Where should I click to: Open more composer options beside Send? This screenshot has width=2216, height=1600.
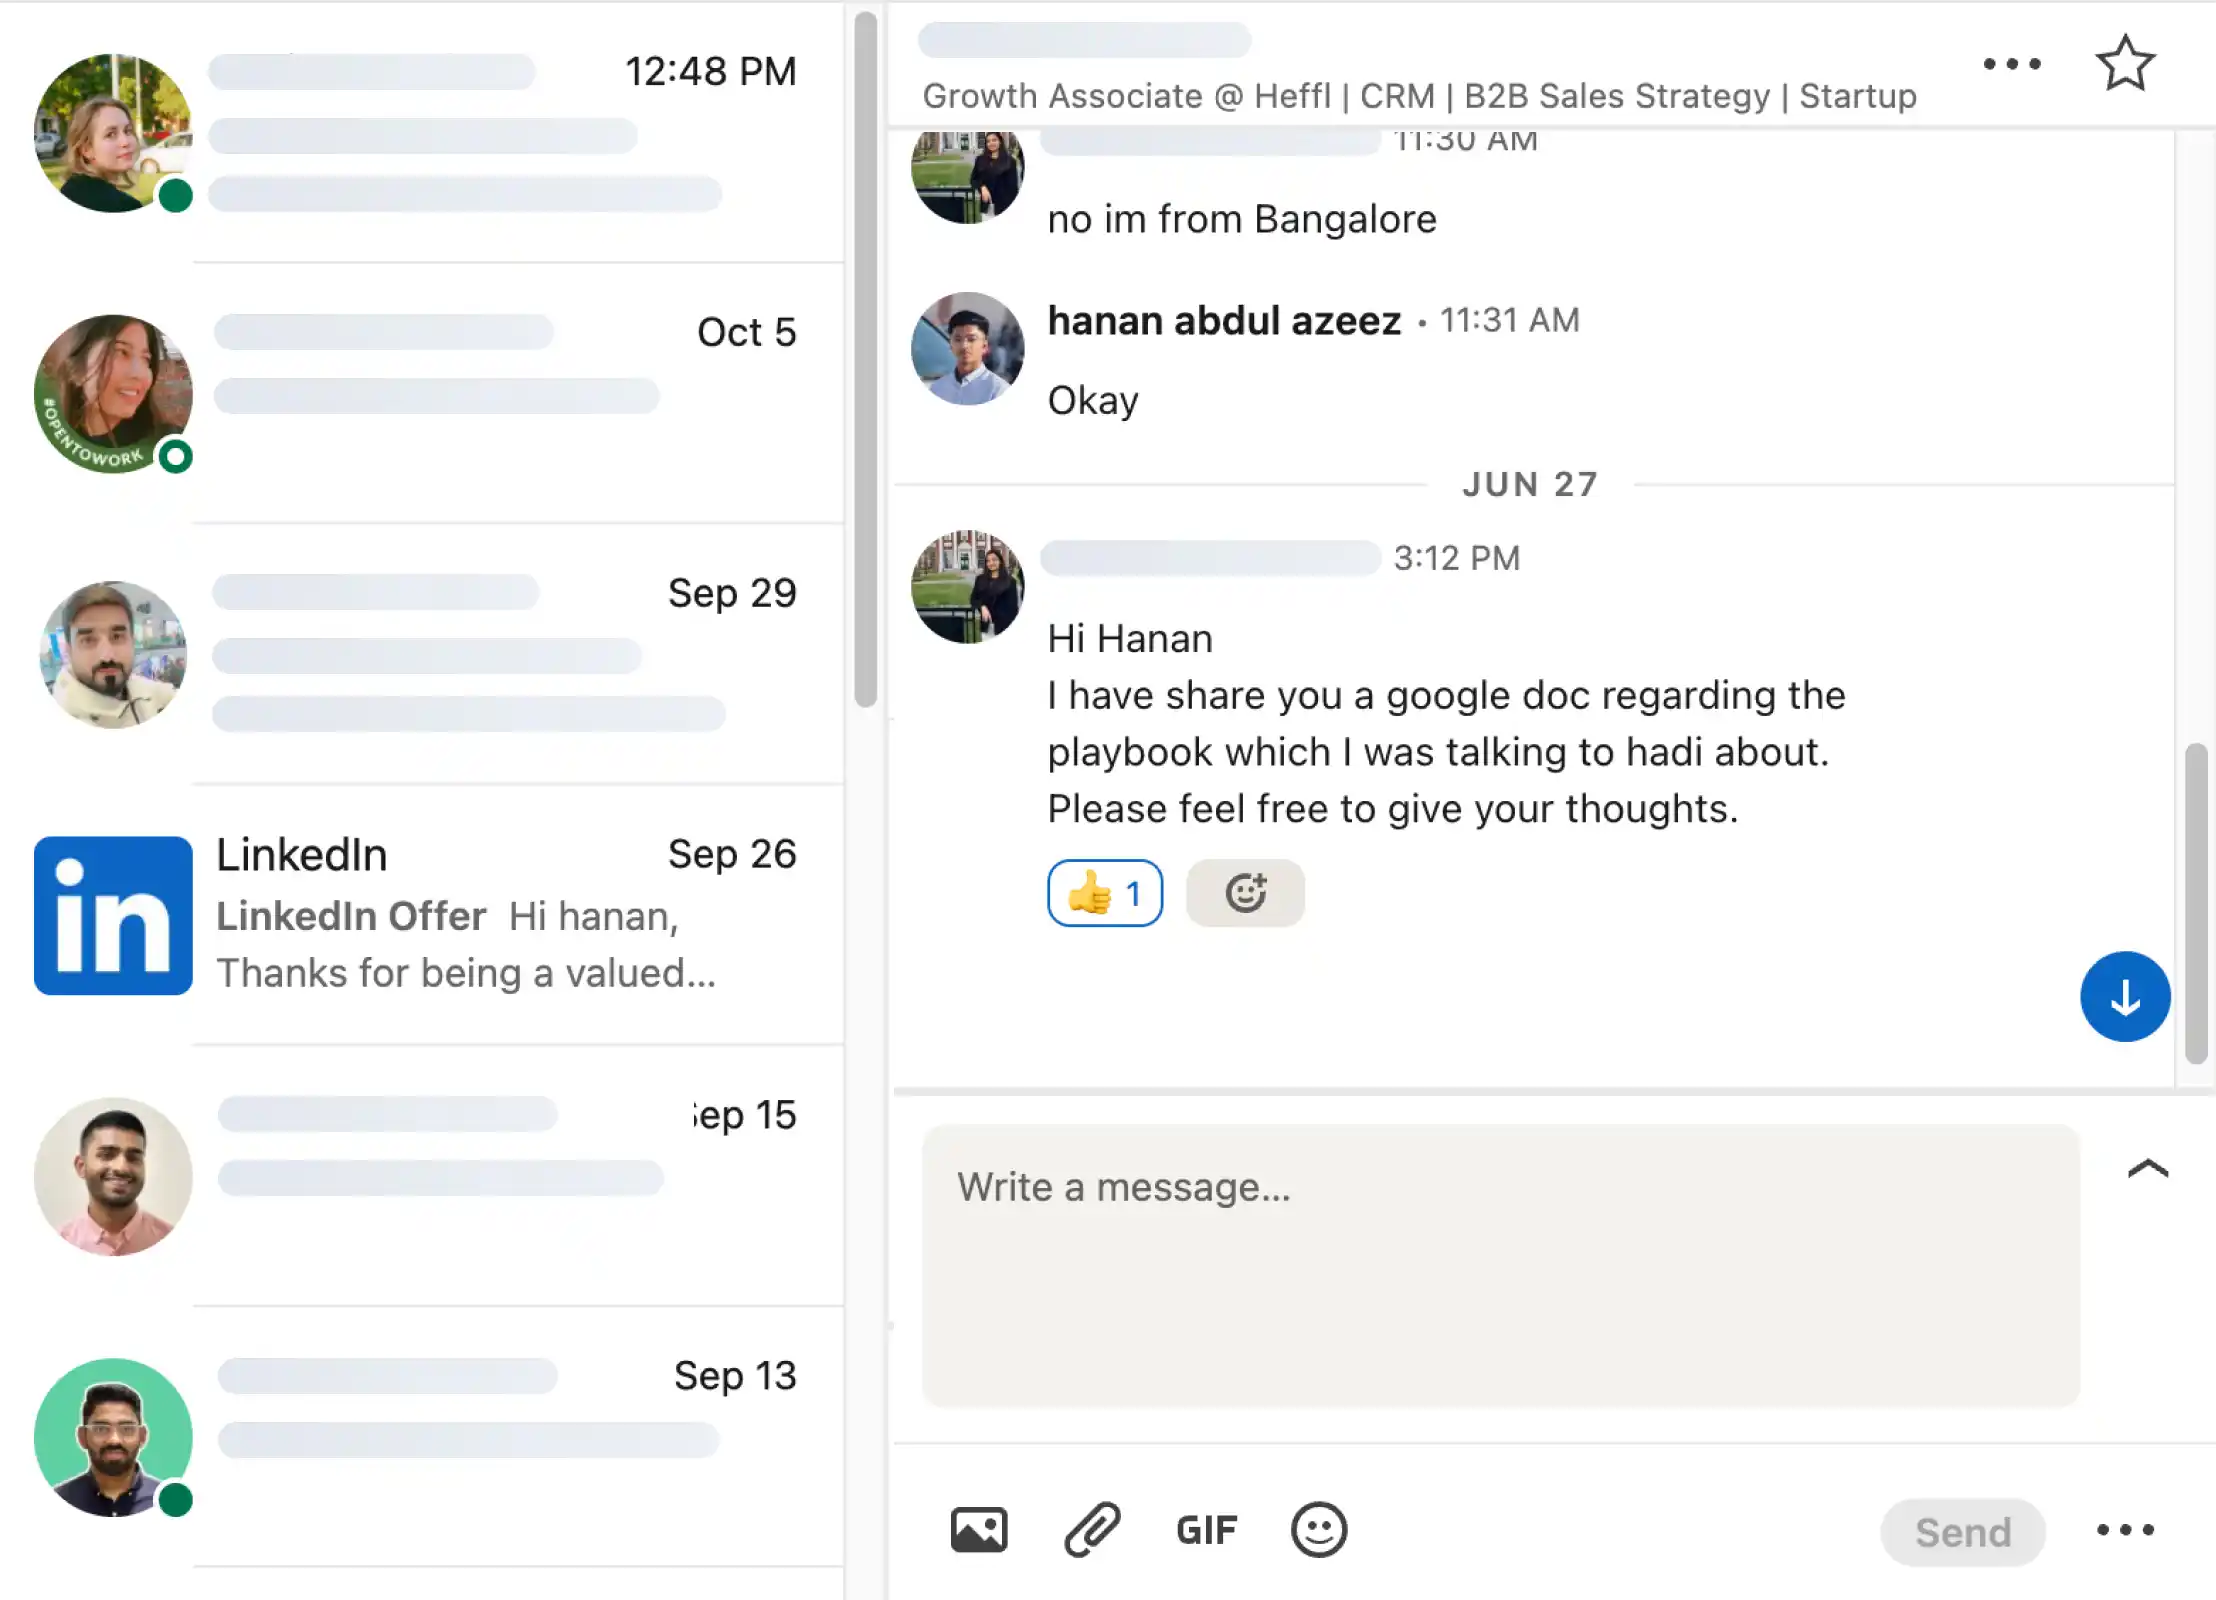pyautogui.click(x=2125, y=1530)
